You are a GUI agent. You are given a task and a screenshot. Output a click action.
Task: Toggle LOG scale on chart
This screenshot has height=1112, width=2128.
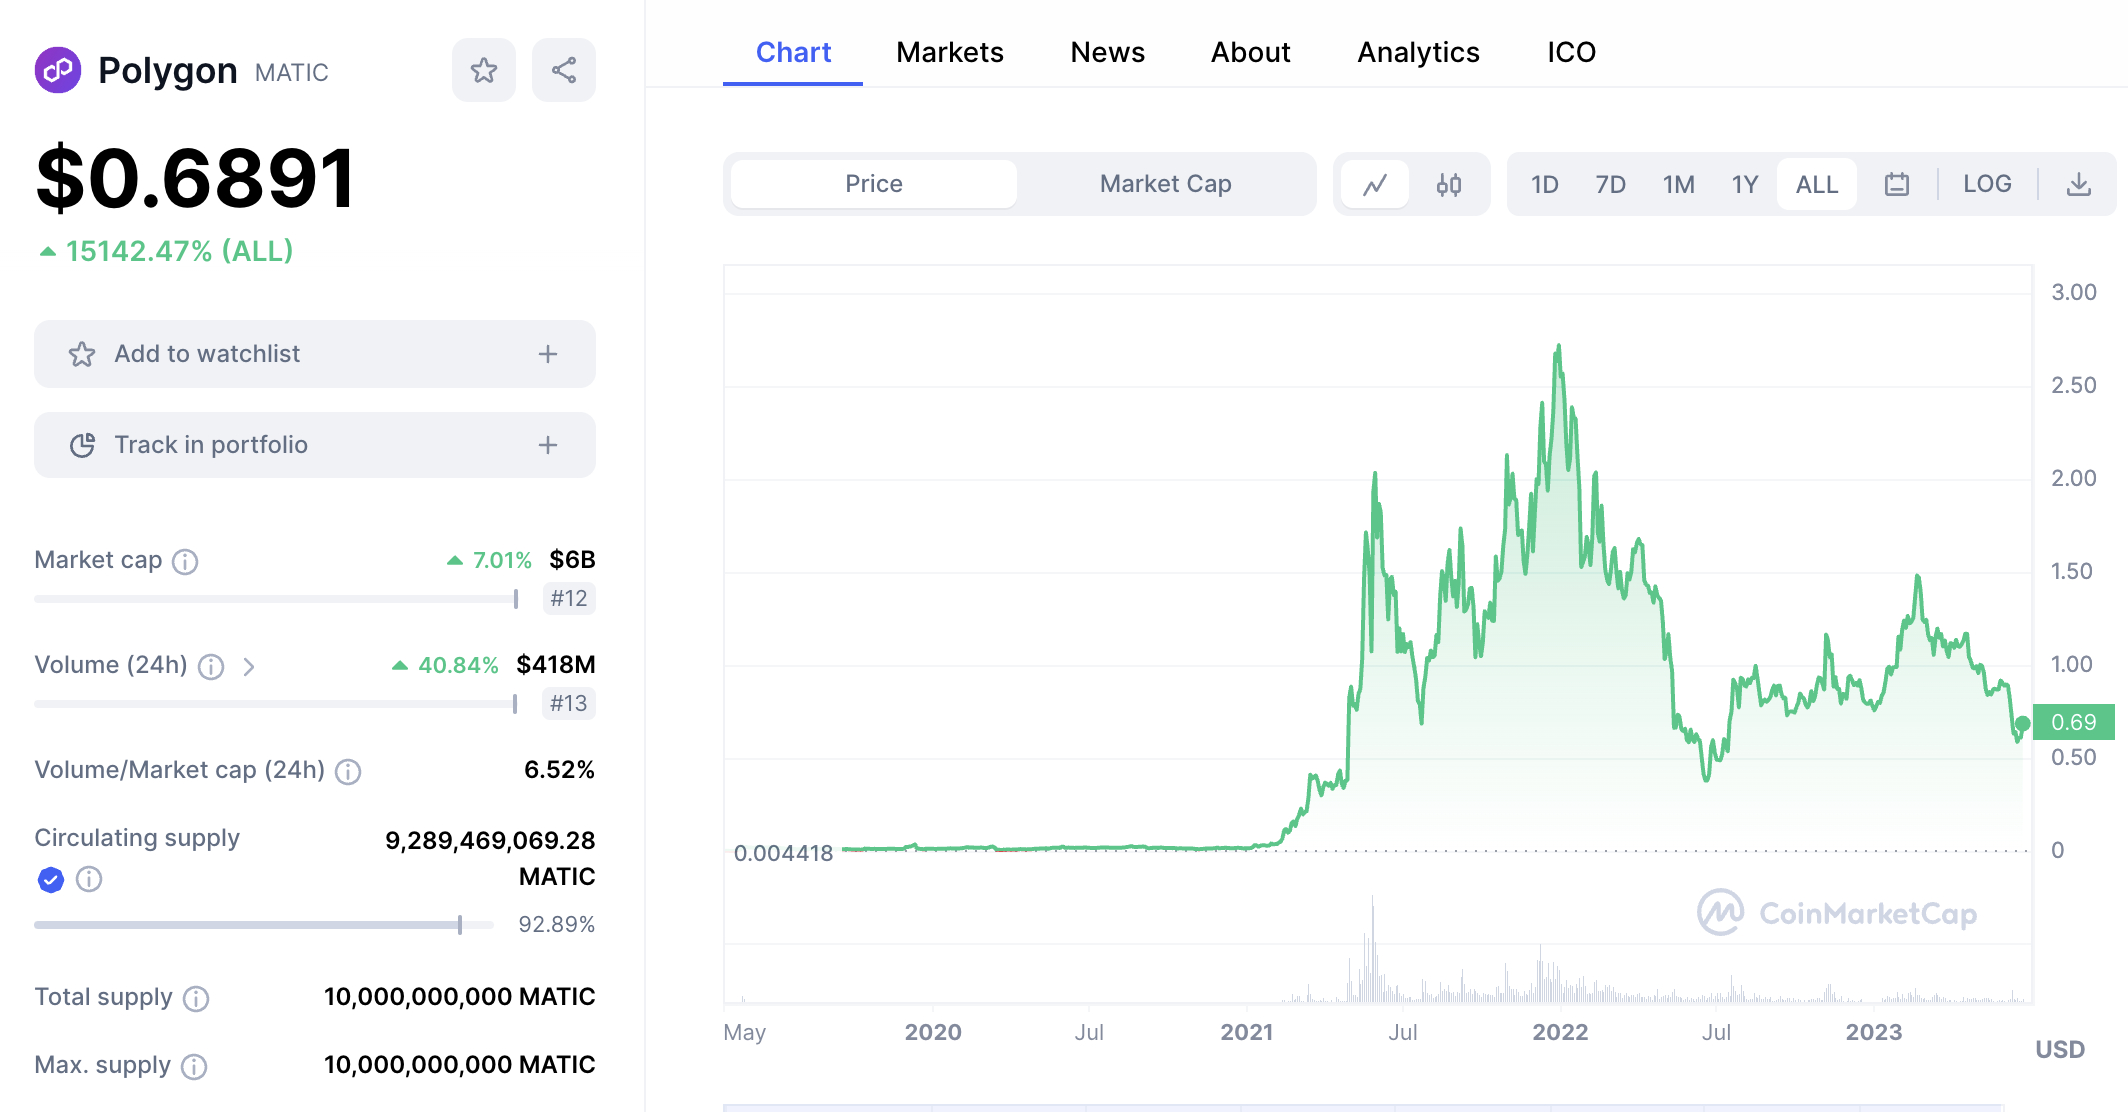(1987, 184)
